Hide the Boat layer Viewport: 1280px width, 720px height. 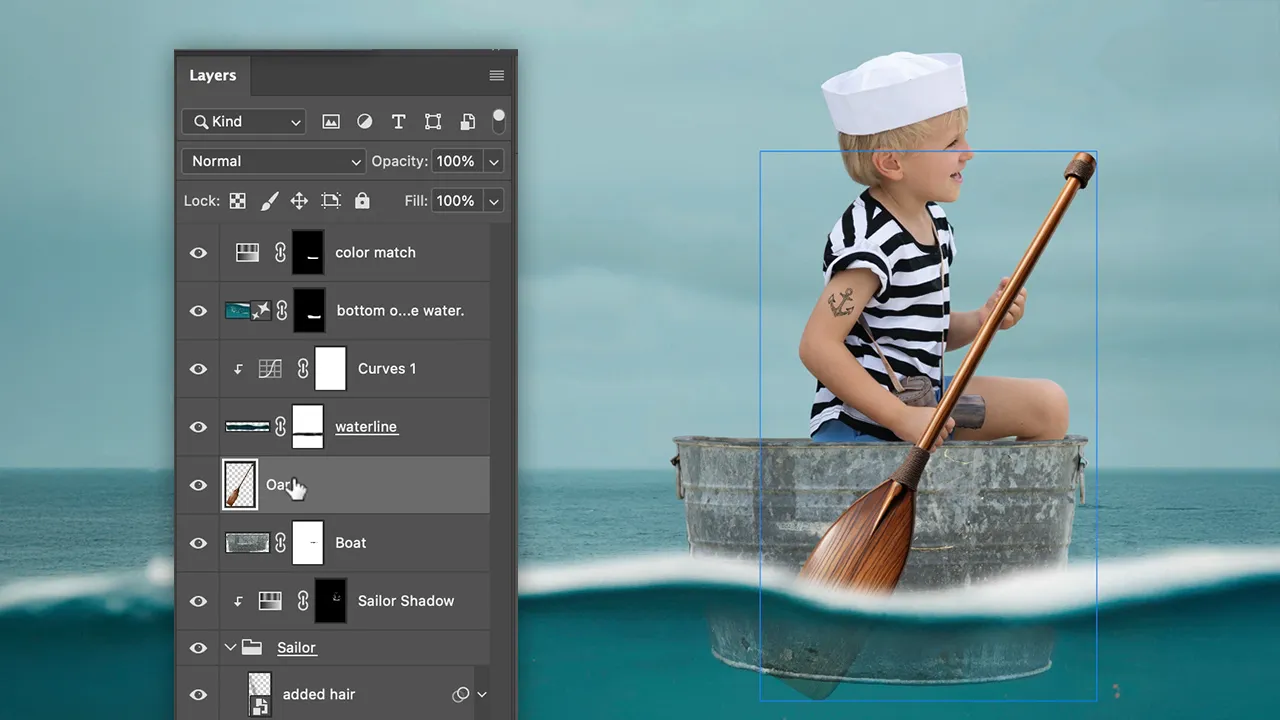[198, 543]
